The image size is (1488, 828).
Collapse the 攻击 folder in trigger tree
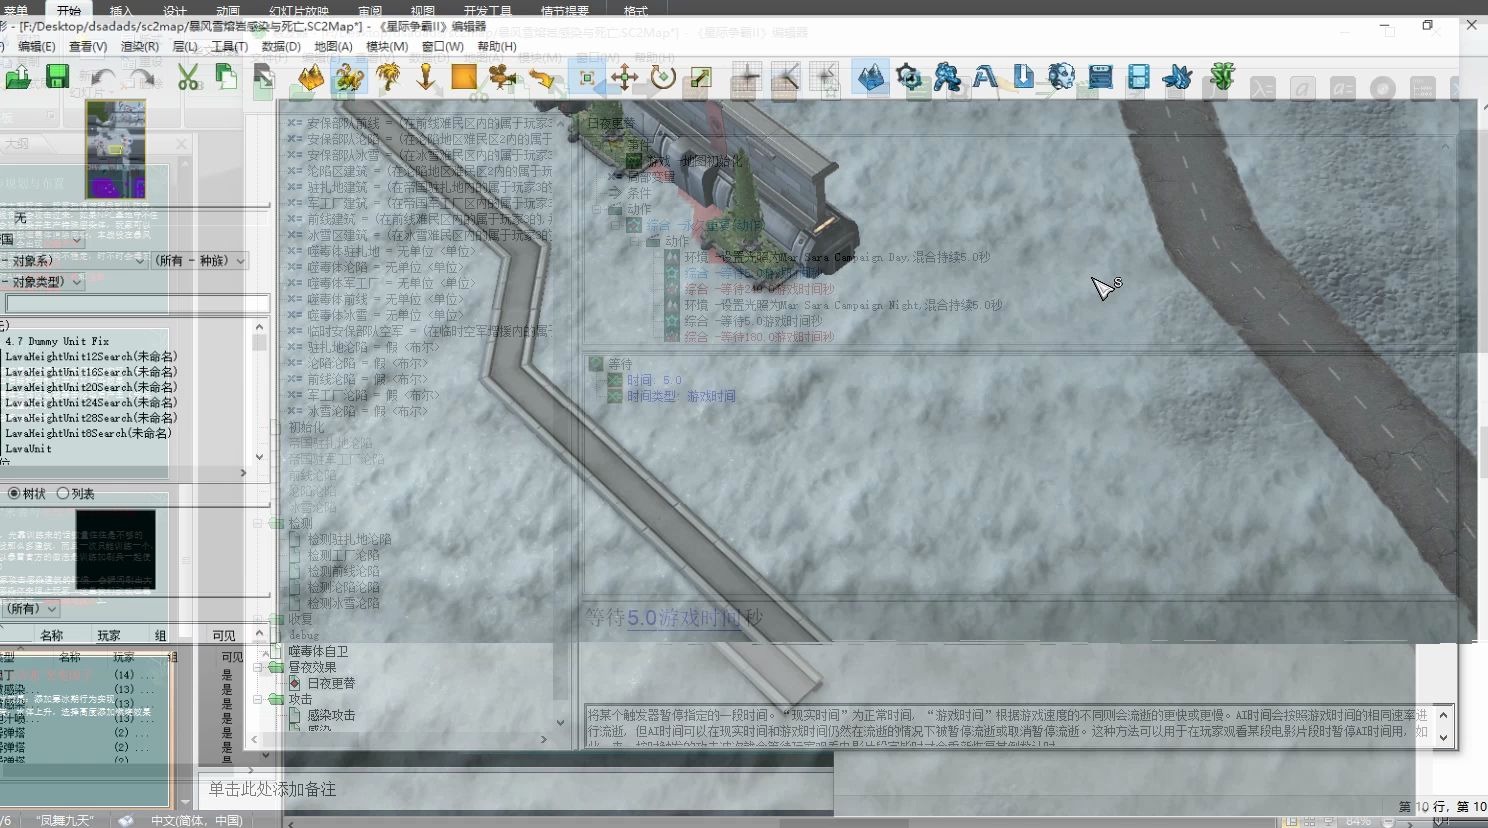coord(259,699)
